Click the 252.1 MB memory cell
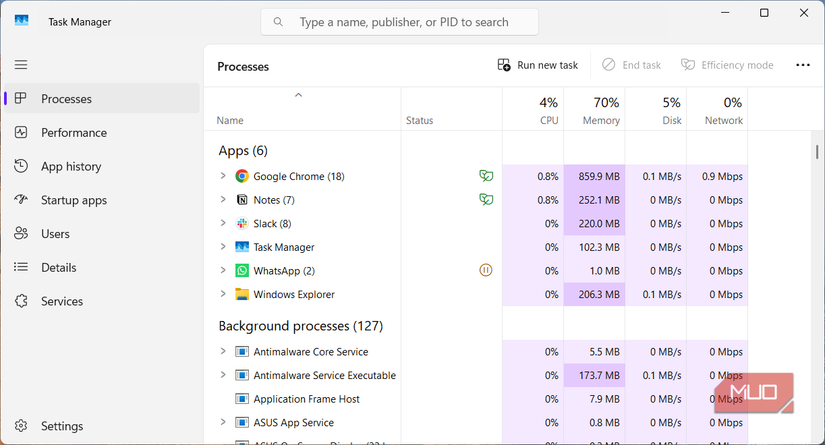 595,200
